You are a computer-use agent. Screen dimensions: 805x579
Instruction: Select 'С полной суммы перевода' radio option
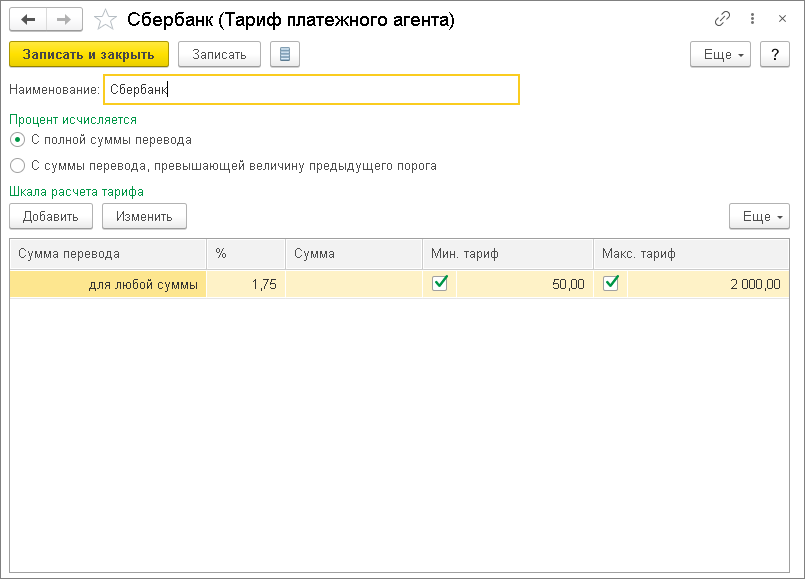click(x=17, y=140)
